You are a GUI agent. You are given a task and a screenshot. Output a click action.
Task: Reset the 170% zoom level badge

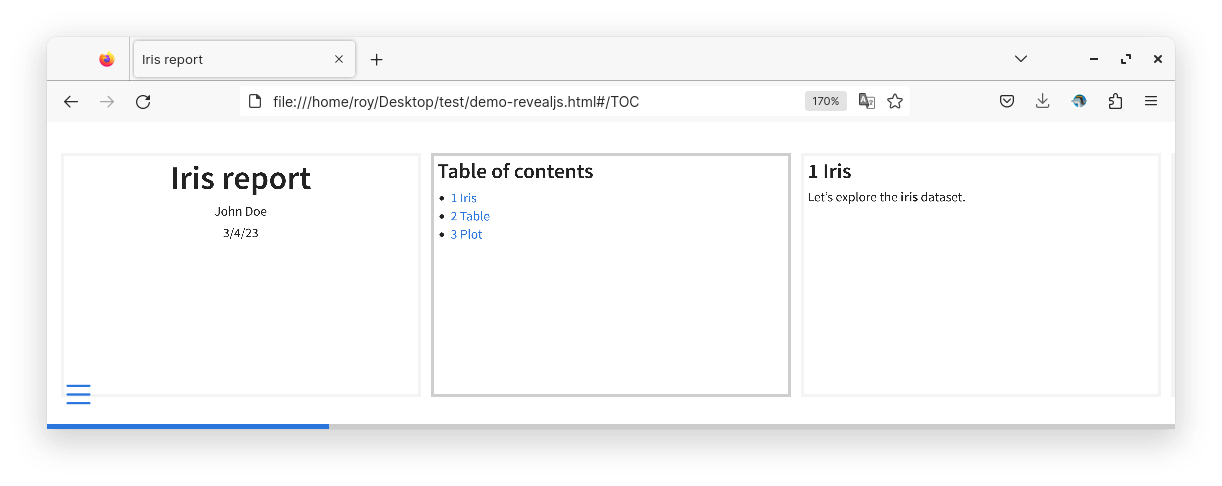point(826,101)
